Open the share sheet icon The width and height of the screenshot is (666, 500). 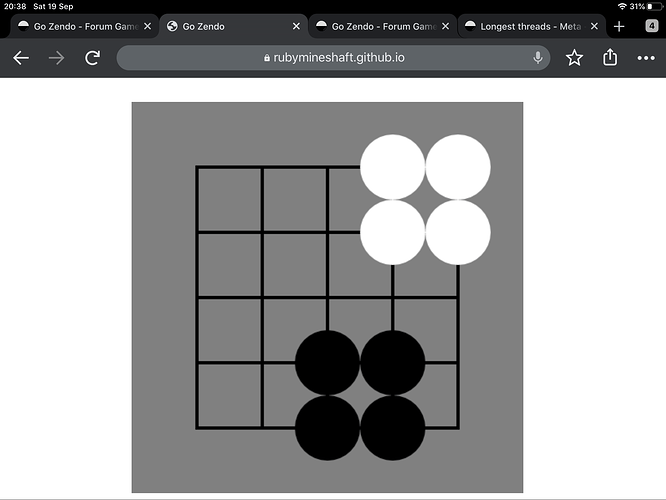coord(610,57)
